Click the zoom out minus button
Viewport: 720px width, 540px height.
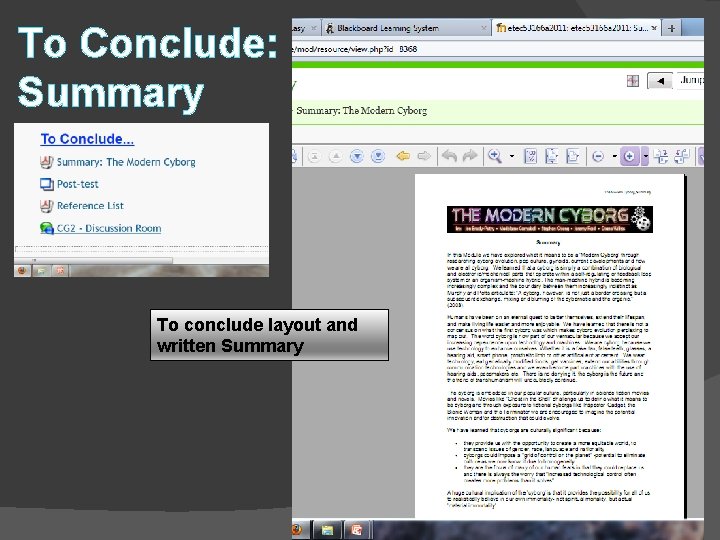click(598, 157)
